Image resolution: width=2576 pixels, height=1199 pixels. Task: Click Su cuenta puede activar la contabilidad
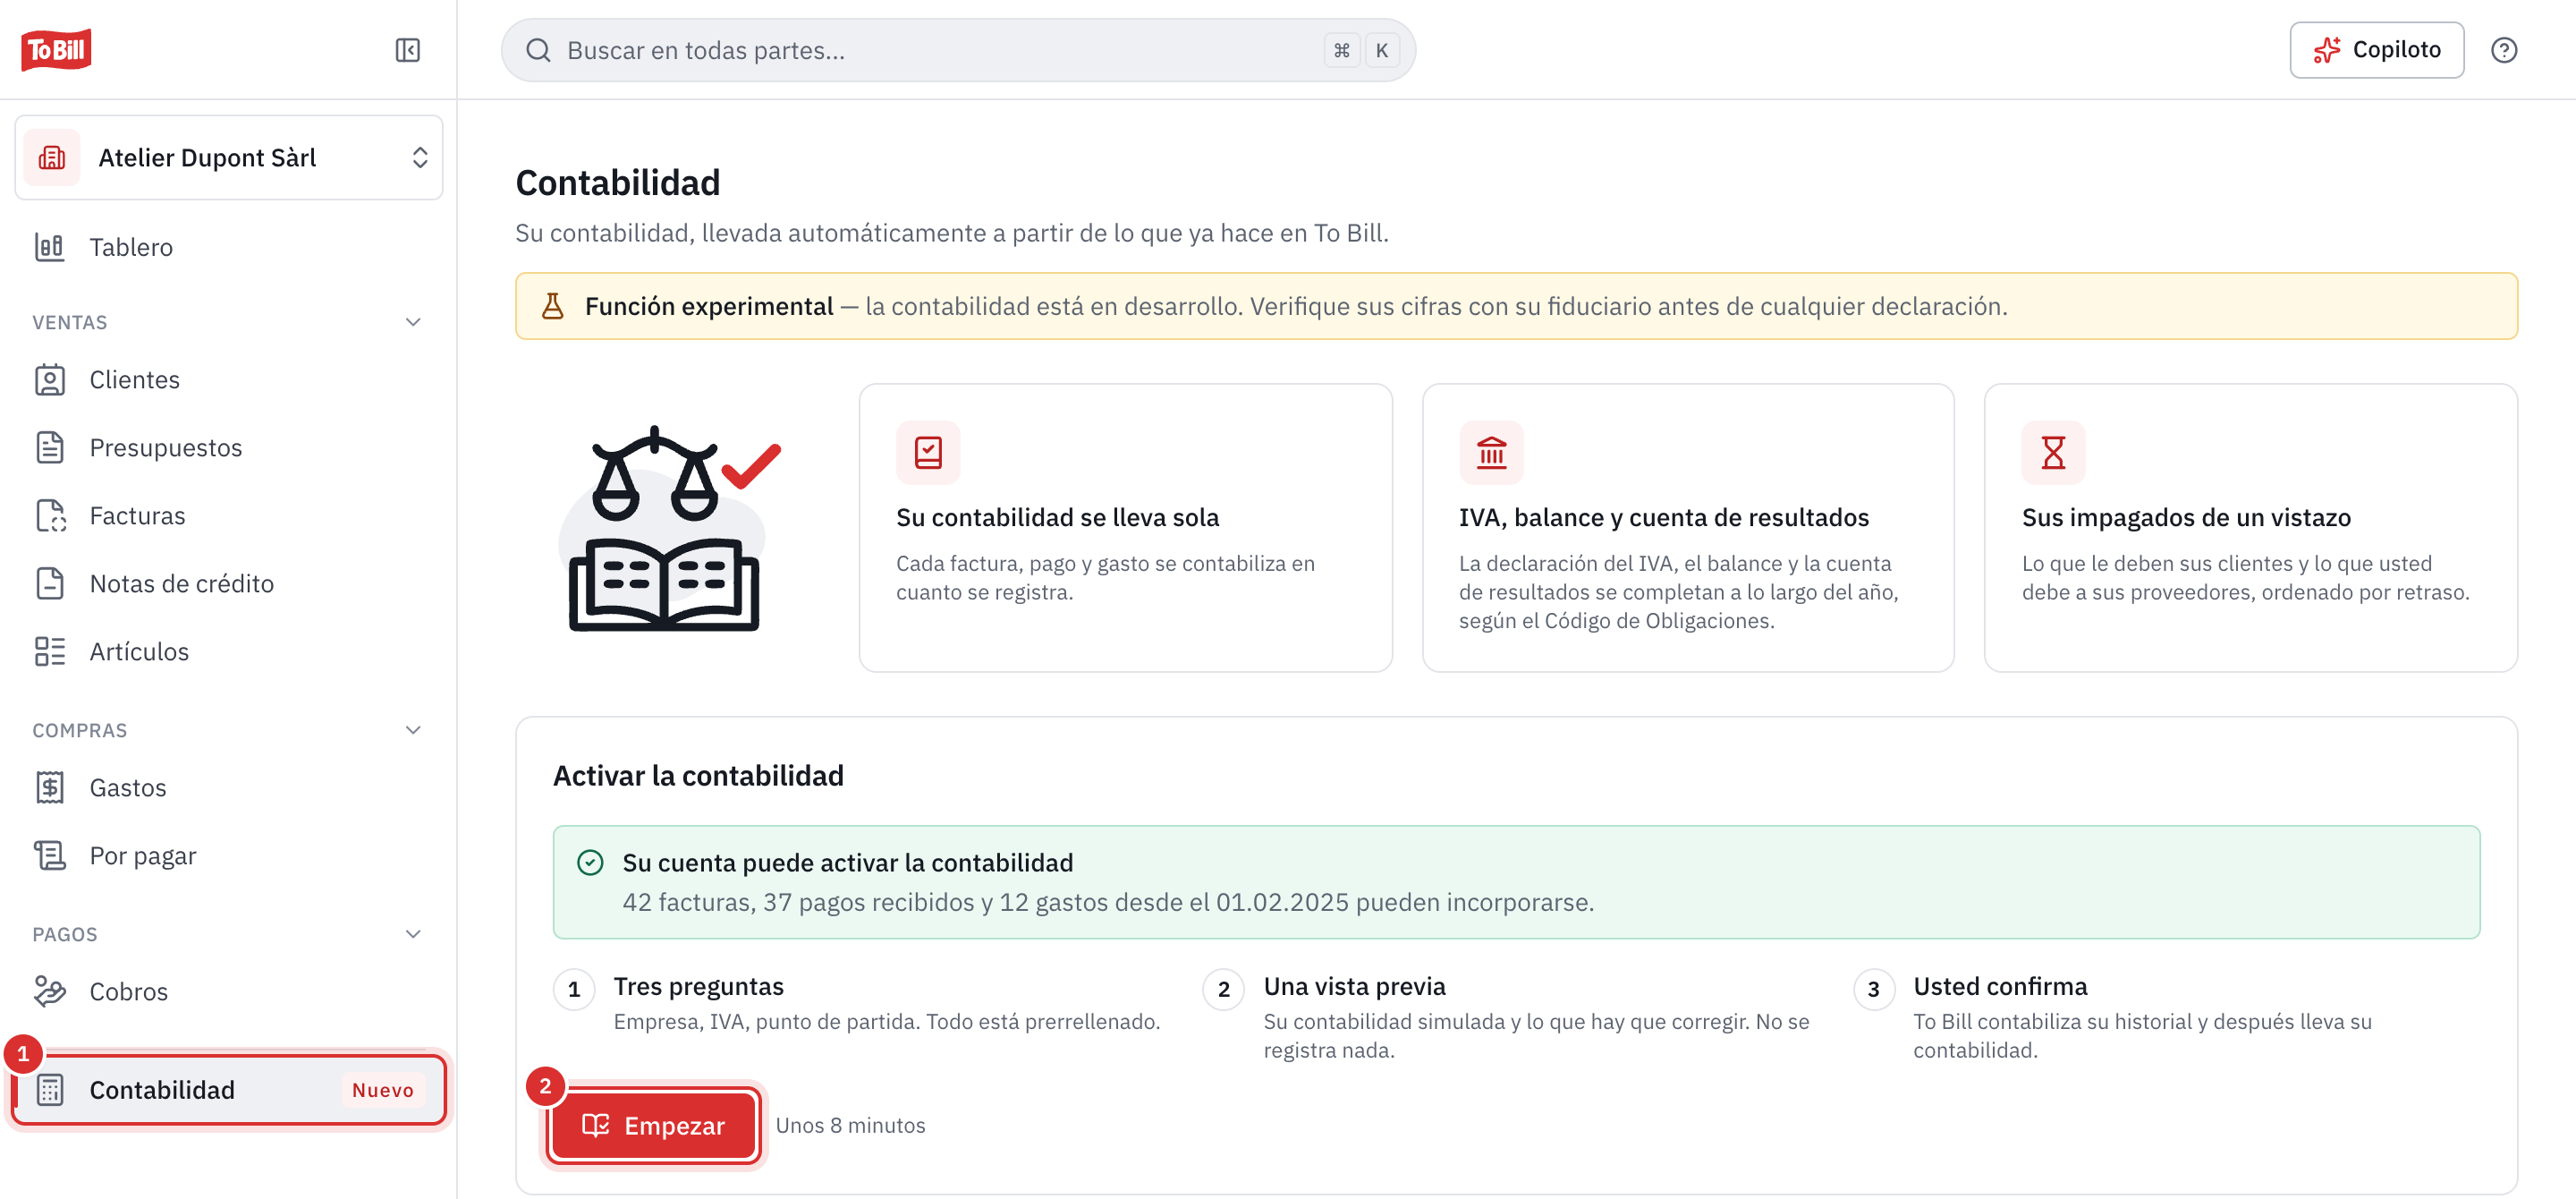[x=847, y=863]
